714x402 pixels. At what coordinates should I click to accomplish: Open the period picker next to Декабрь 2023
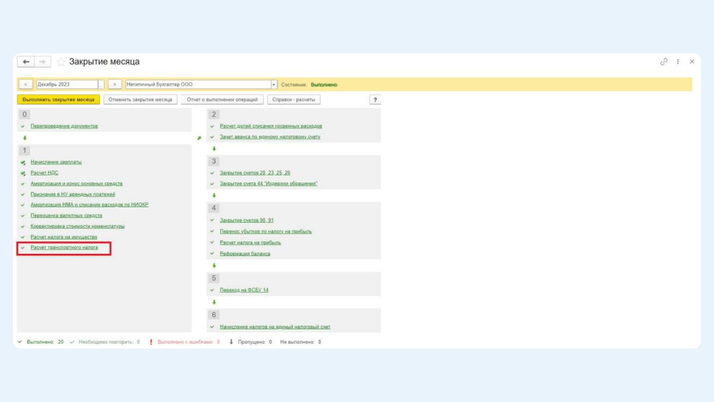(102, 85)
